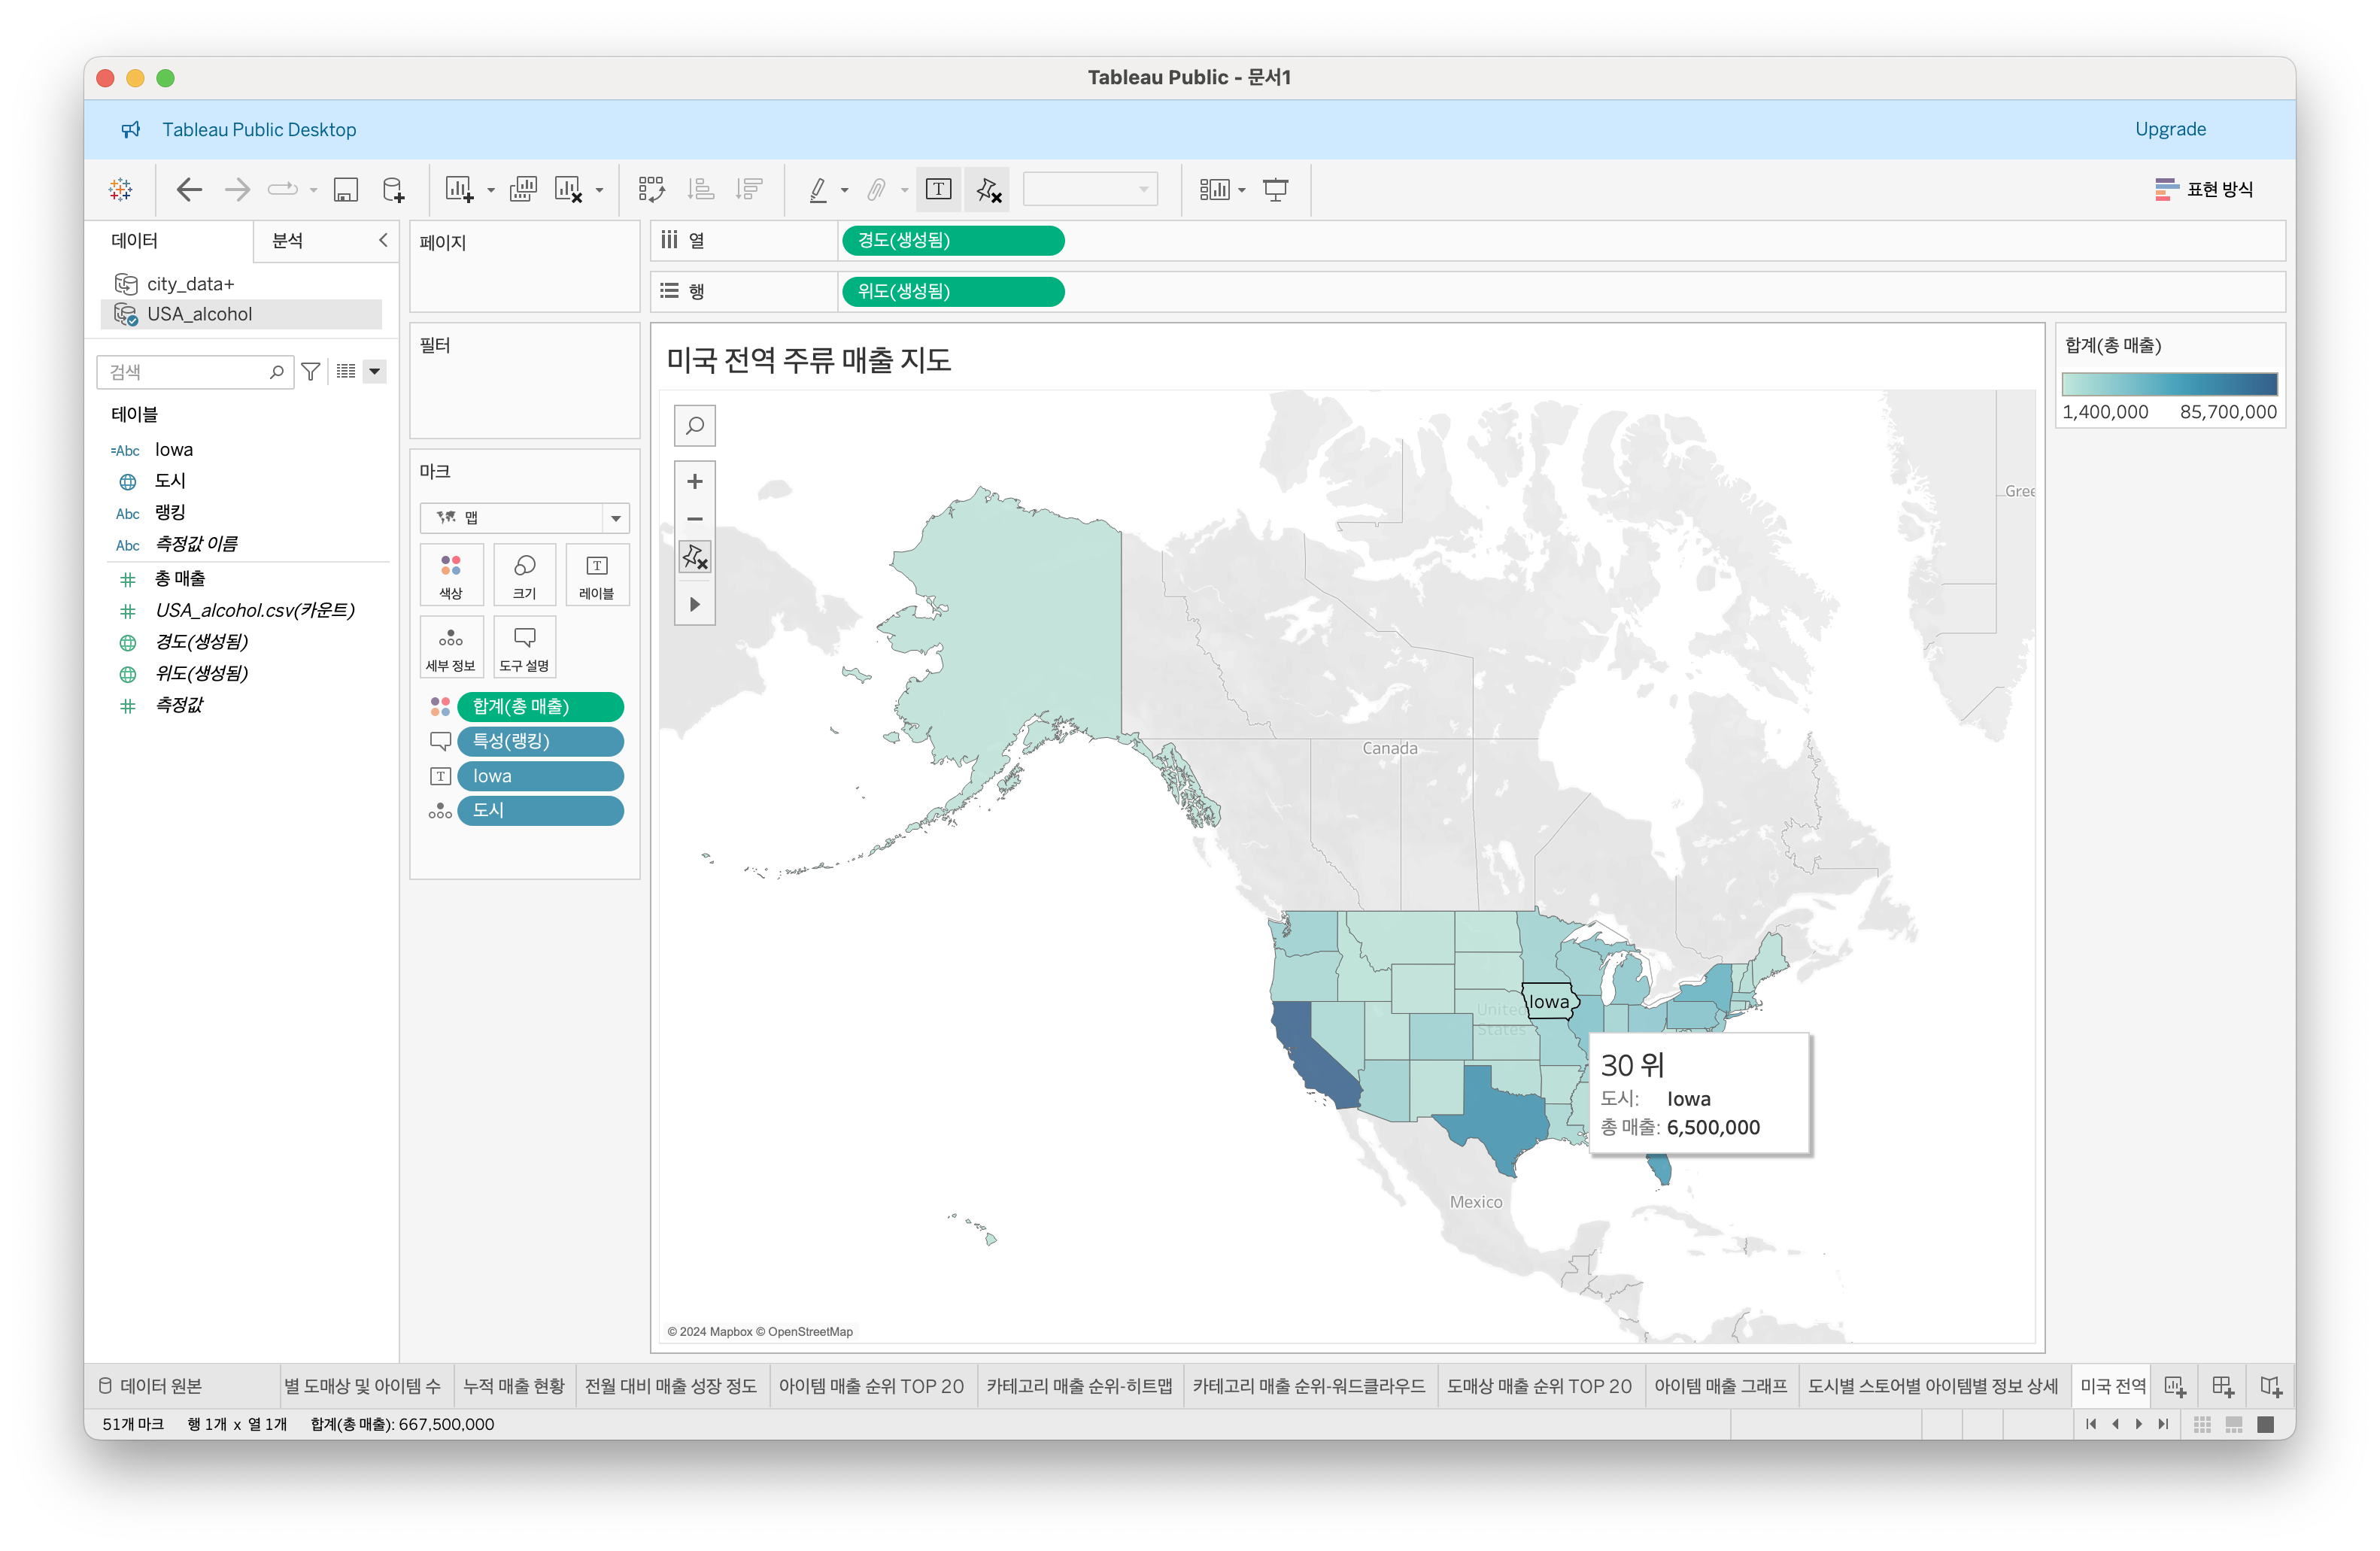
Task: Click the Swap rows and columns icon
Action: (x=651, y=190)
